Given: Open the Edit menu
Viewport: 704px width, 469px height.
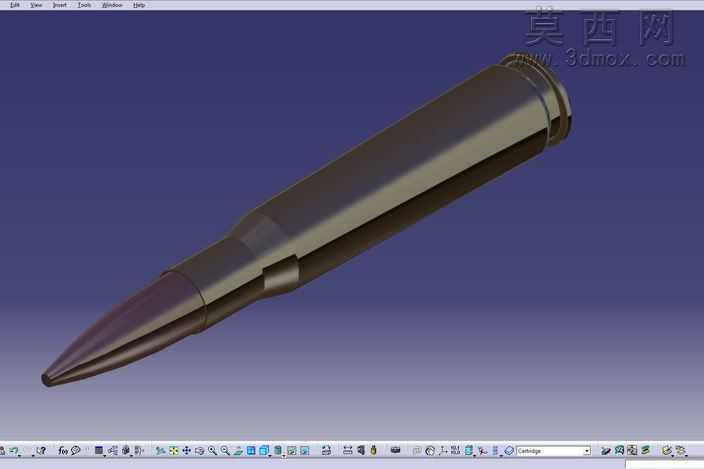Looking at the screenshot, I should pos(15,5).
